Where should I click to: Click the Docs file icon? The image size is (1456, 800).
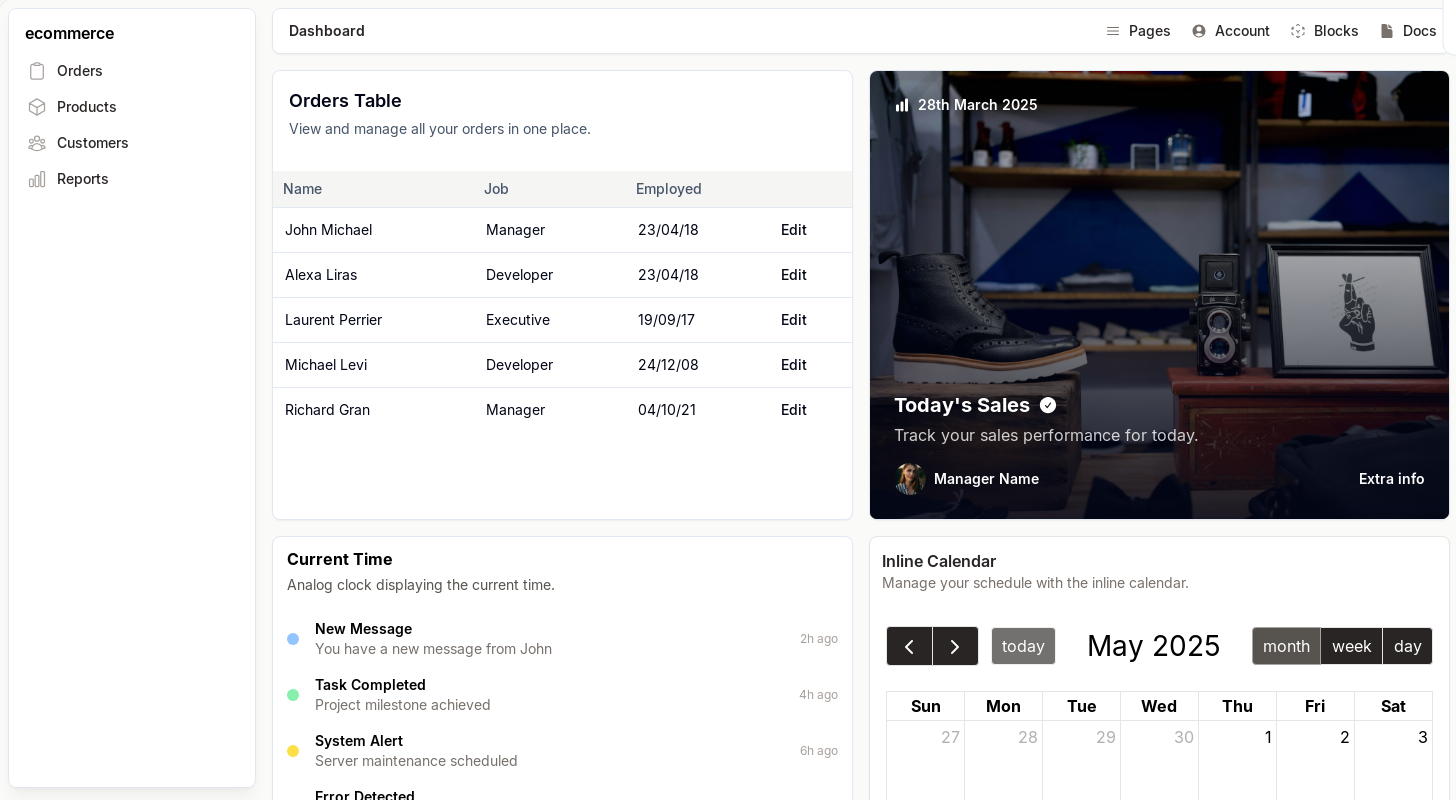(1387, 31)
